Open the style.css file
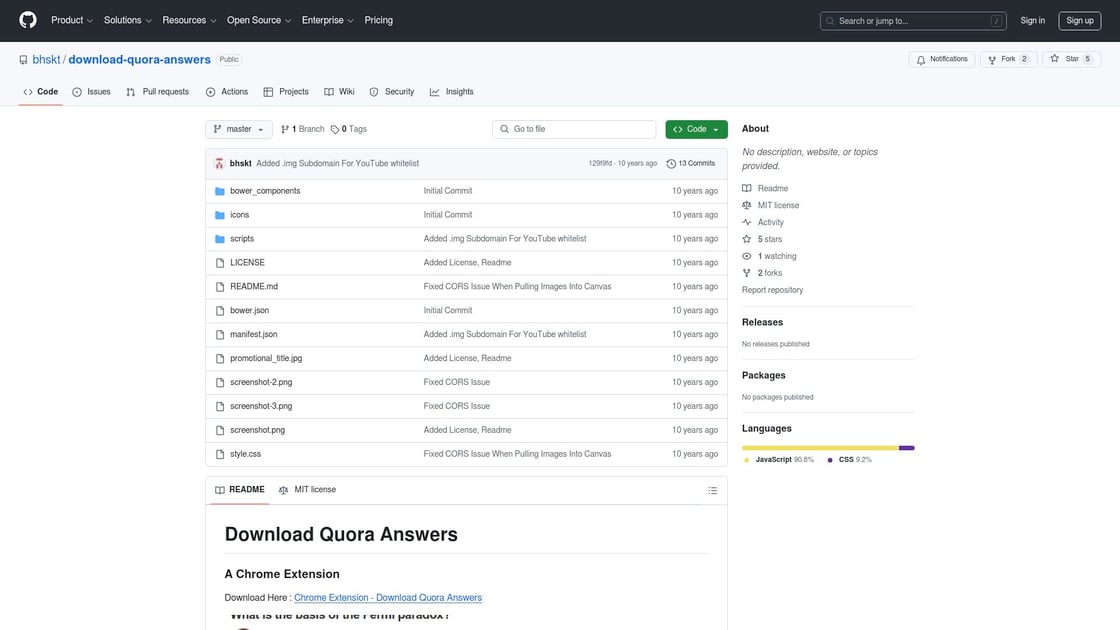Screen dimensions: 1120x630 tap(245, 454)
